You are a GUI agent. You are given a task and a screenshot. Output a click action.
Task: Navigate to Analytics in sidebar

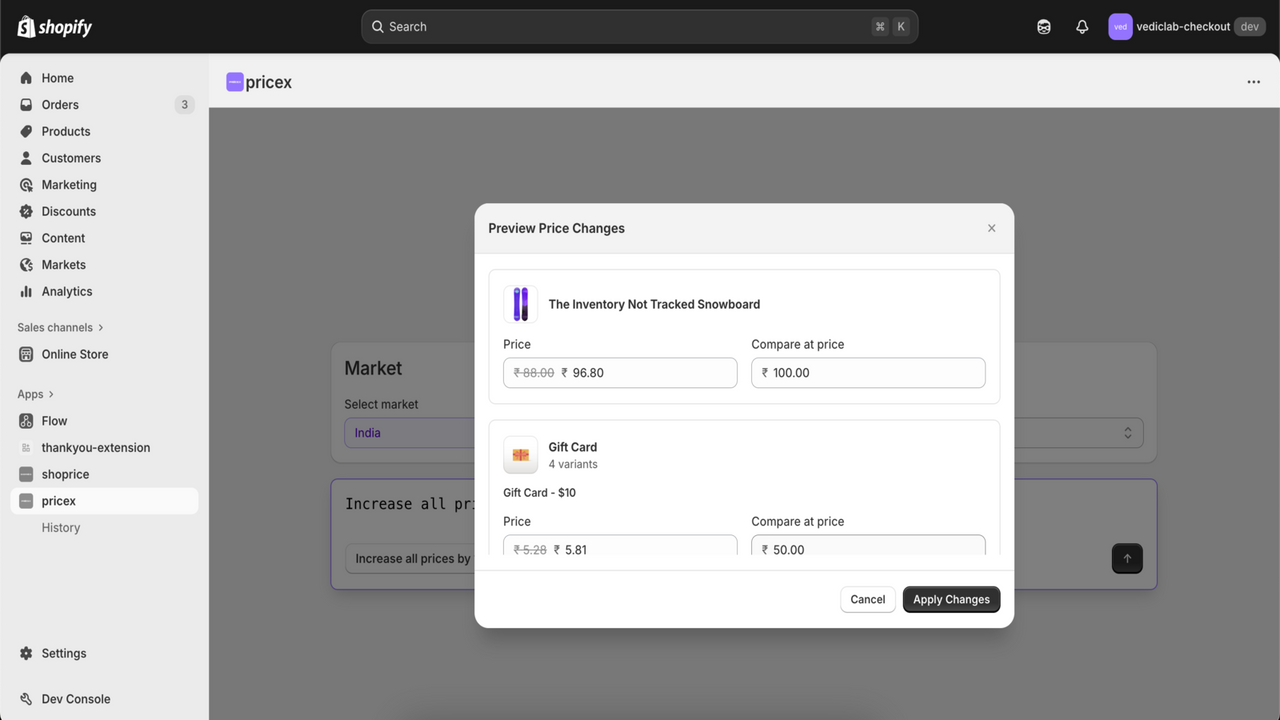click(104, 292)
